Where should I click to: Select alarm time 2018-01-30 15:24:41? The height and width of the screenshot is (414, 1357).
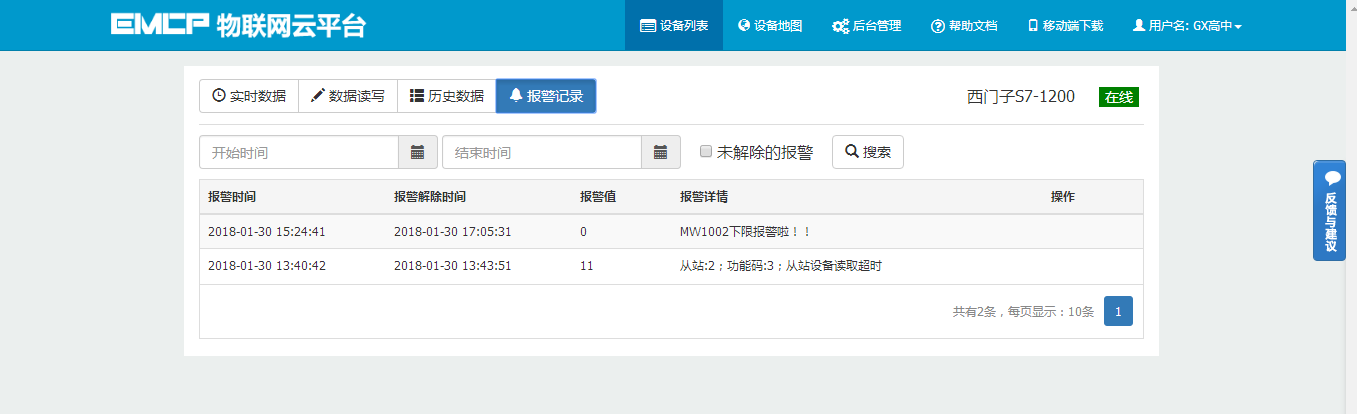tap(267, 231)
